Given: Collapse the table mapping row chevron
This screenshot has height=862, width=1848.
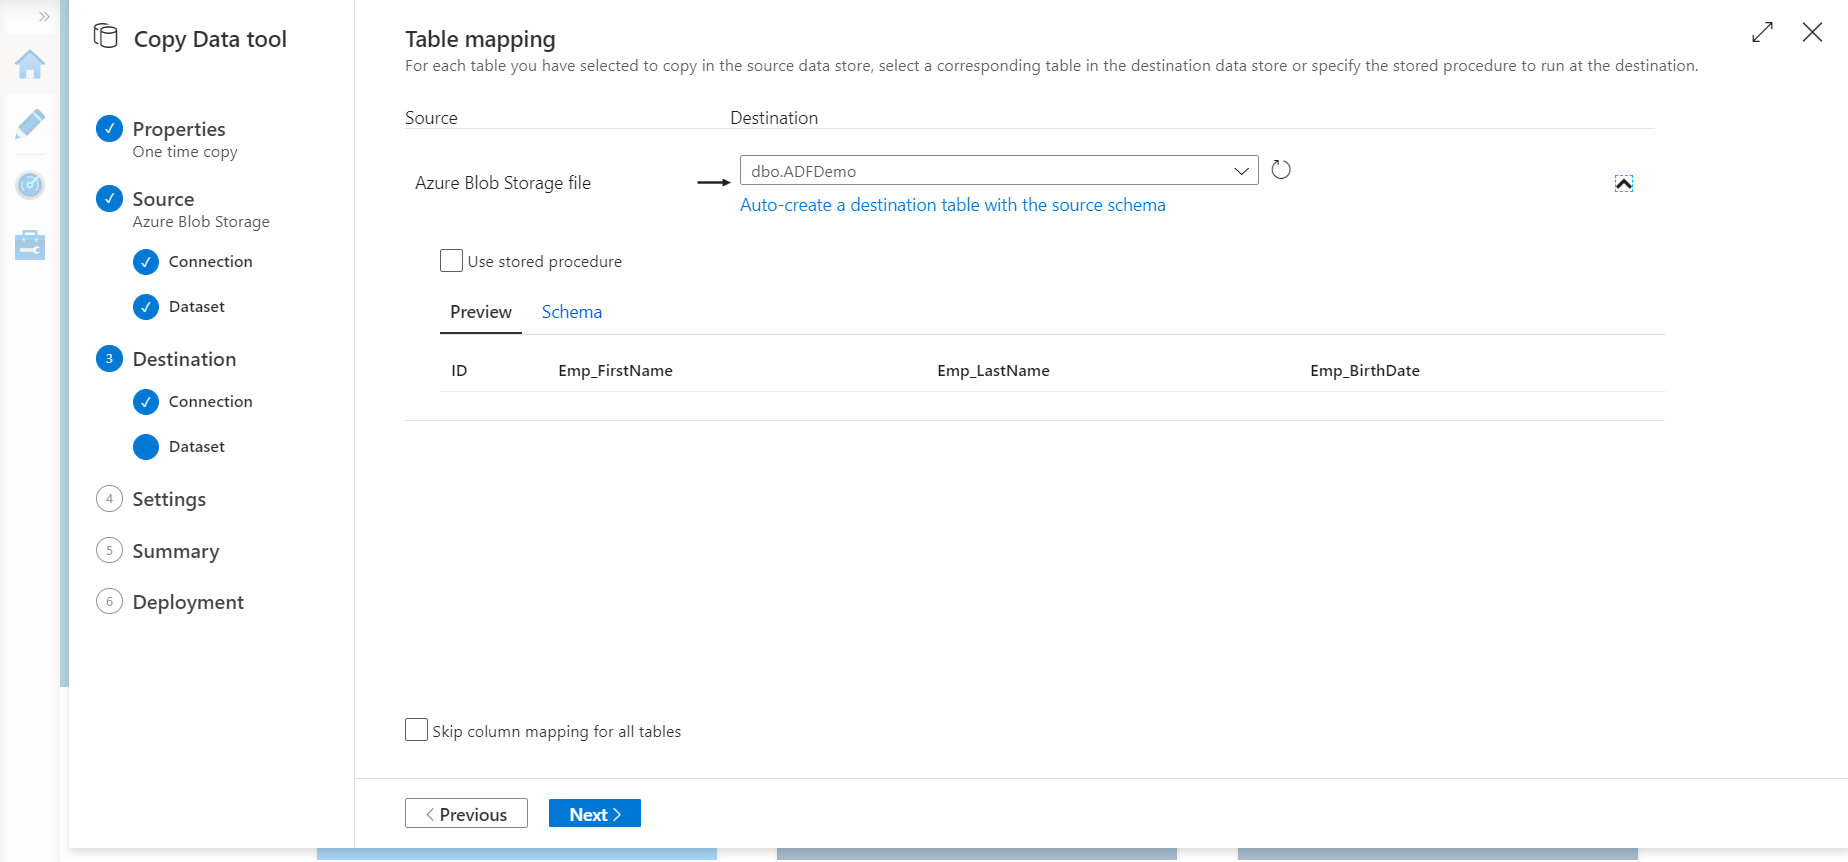Looking at the screenshot, I should (1624, 183).
